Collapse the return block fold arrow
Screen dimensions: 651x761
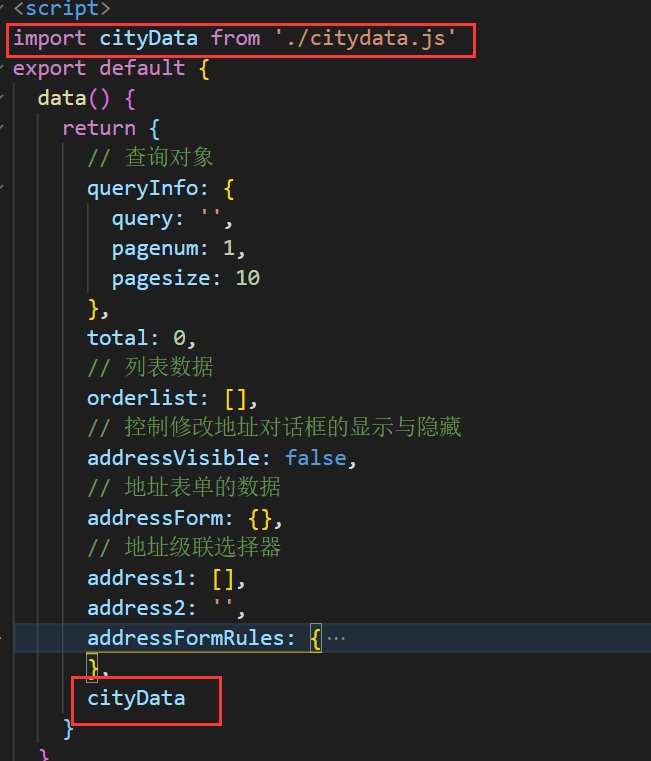tap(3, 128)
